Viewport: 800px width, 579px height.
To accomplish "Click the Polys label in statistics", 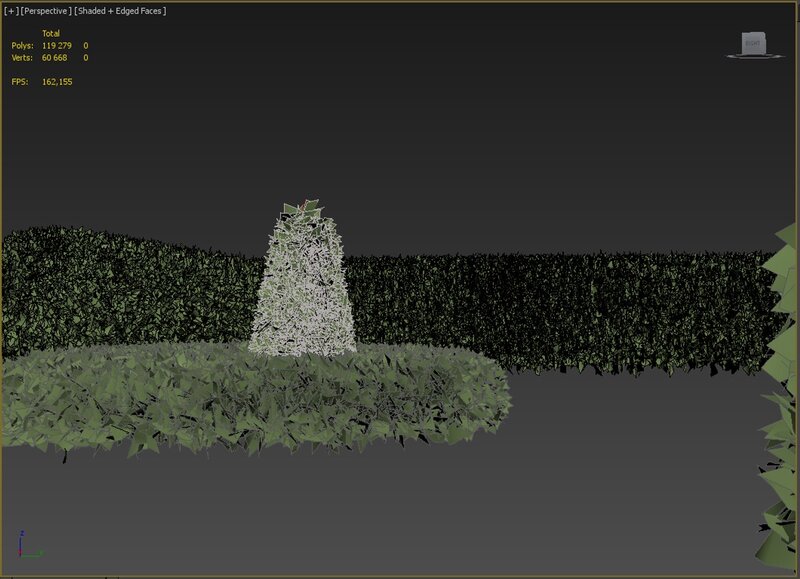I will (x=22, y=46).
